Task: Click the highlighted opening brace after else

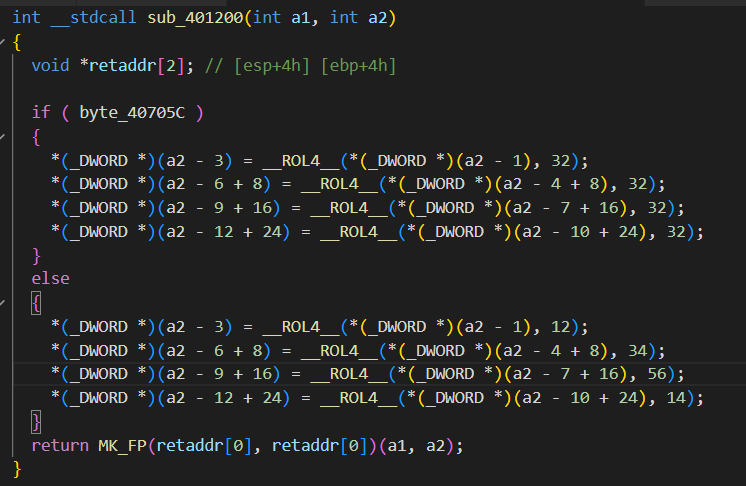Action: tap(37, 301)
